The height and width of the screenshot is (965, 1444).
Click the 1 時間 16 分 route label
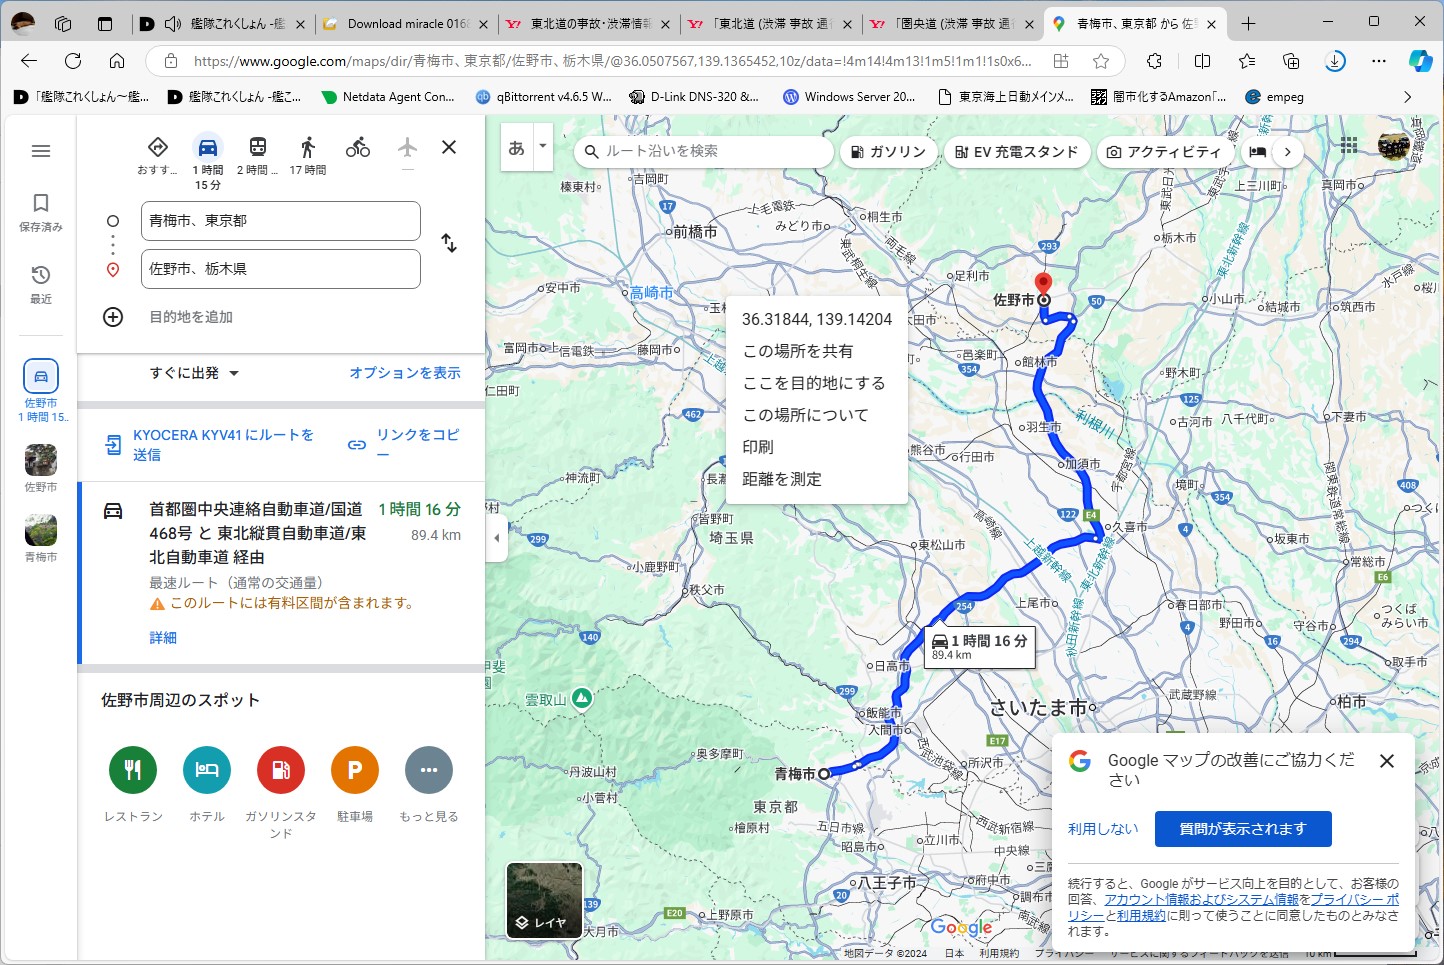(x=979, y=646)
